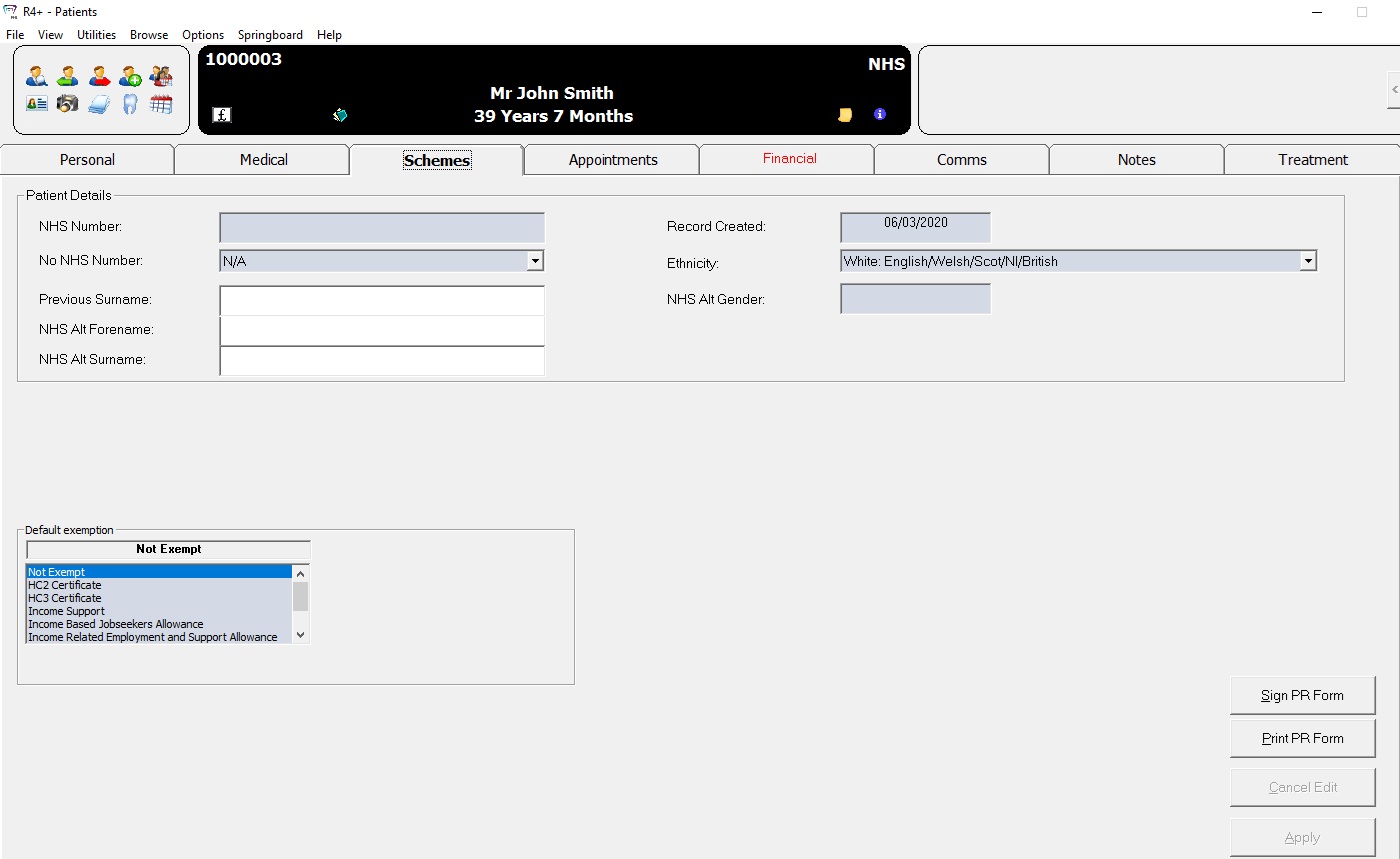Add a new patient with plus icon
This screenshot has width=1400, height=859.
coord(130,76)
